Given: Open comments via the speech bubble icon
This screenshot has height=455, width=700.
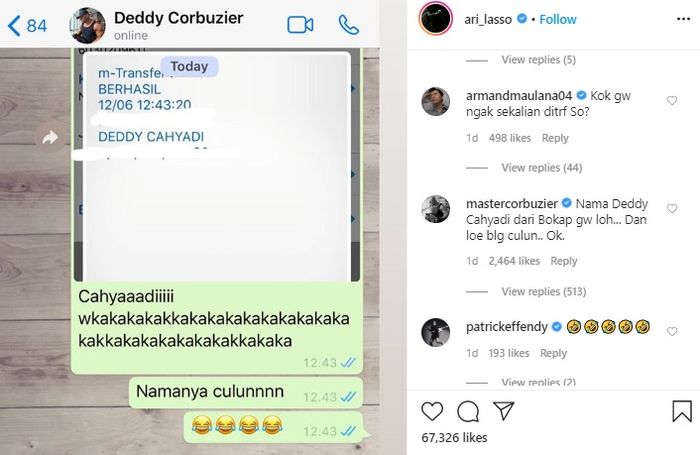Looking at the screenshot, I should [468, 411].
